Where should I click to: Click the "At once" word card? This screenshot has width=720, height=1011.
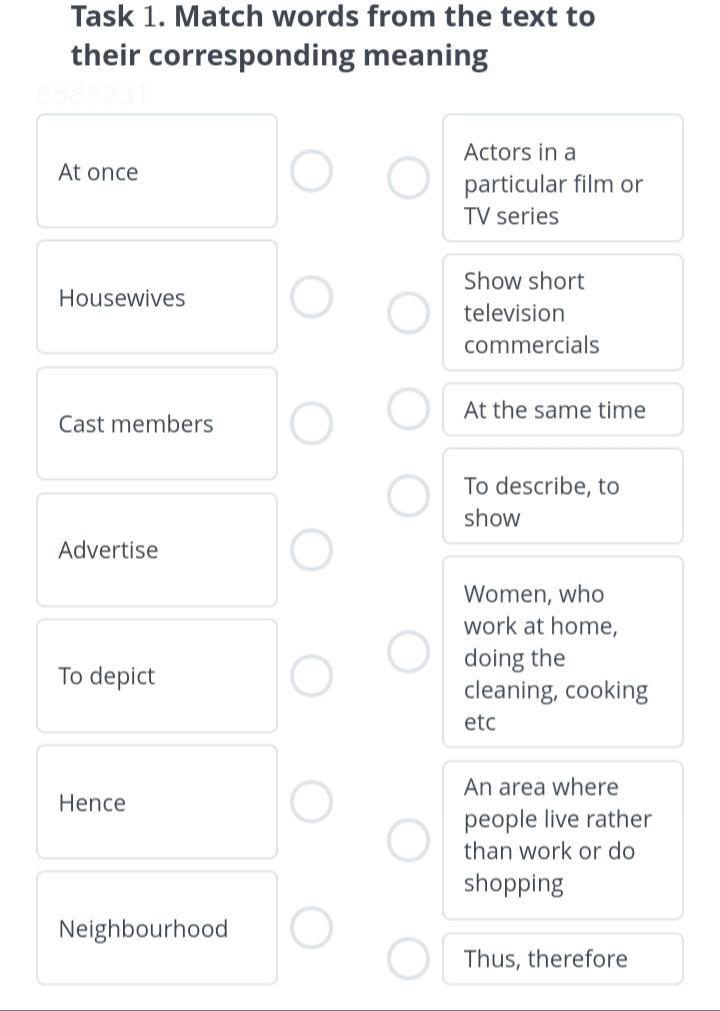pos(157,171)
